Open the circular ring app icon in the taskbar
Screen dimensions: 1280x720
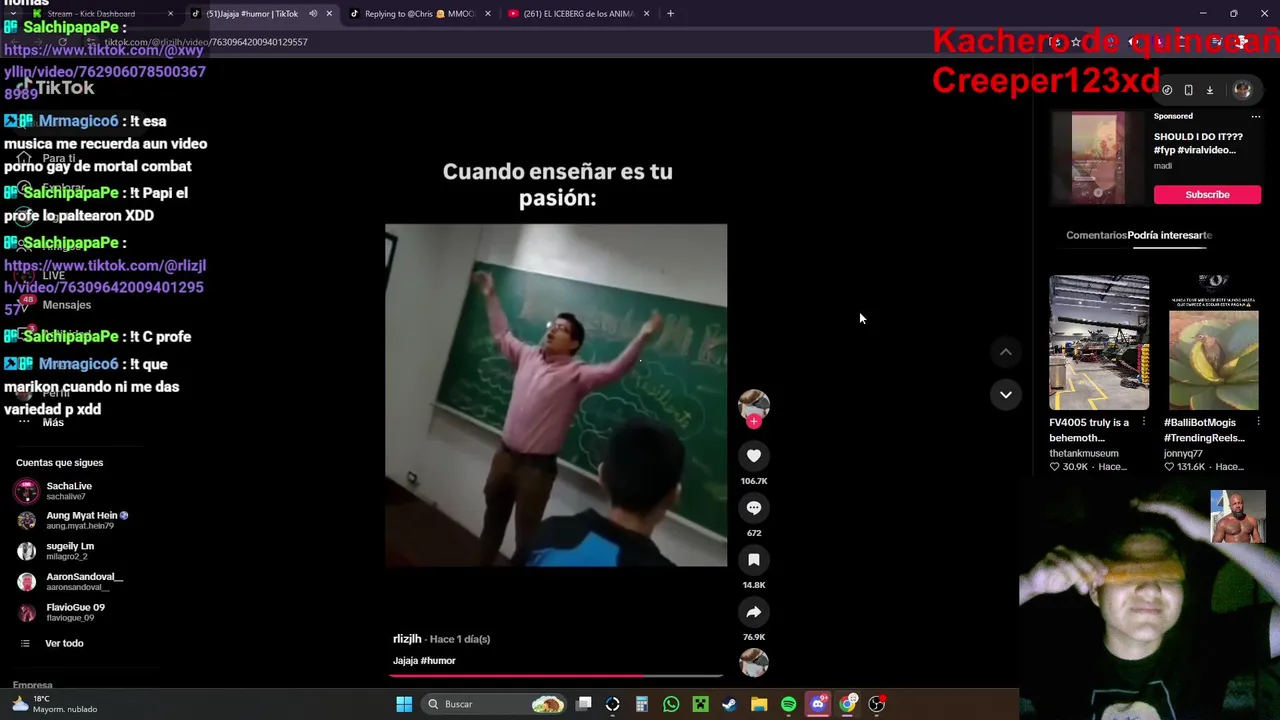tap(613, 704)
